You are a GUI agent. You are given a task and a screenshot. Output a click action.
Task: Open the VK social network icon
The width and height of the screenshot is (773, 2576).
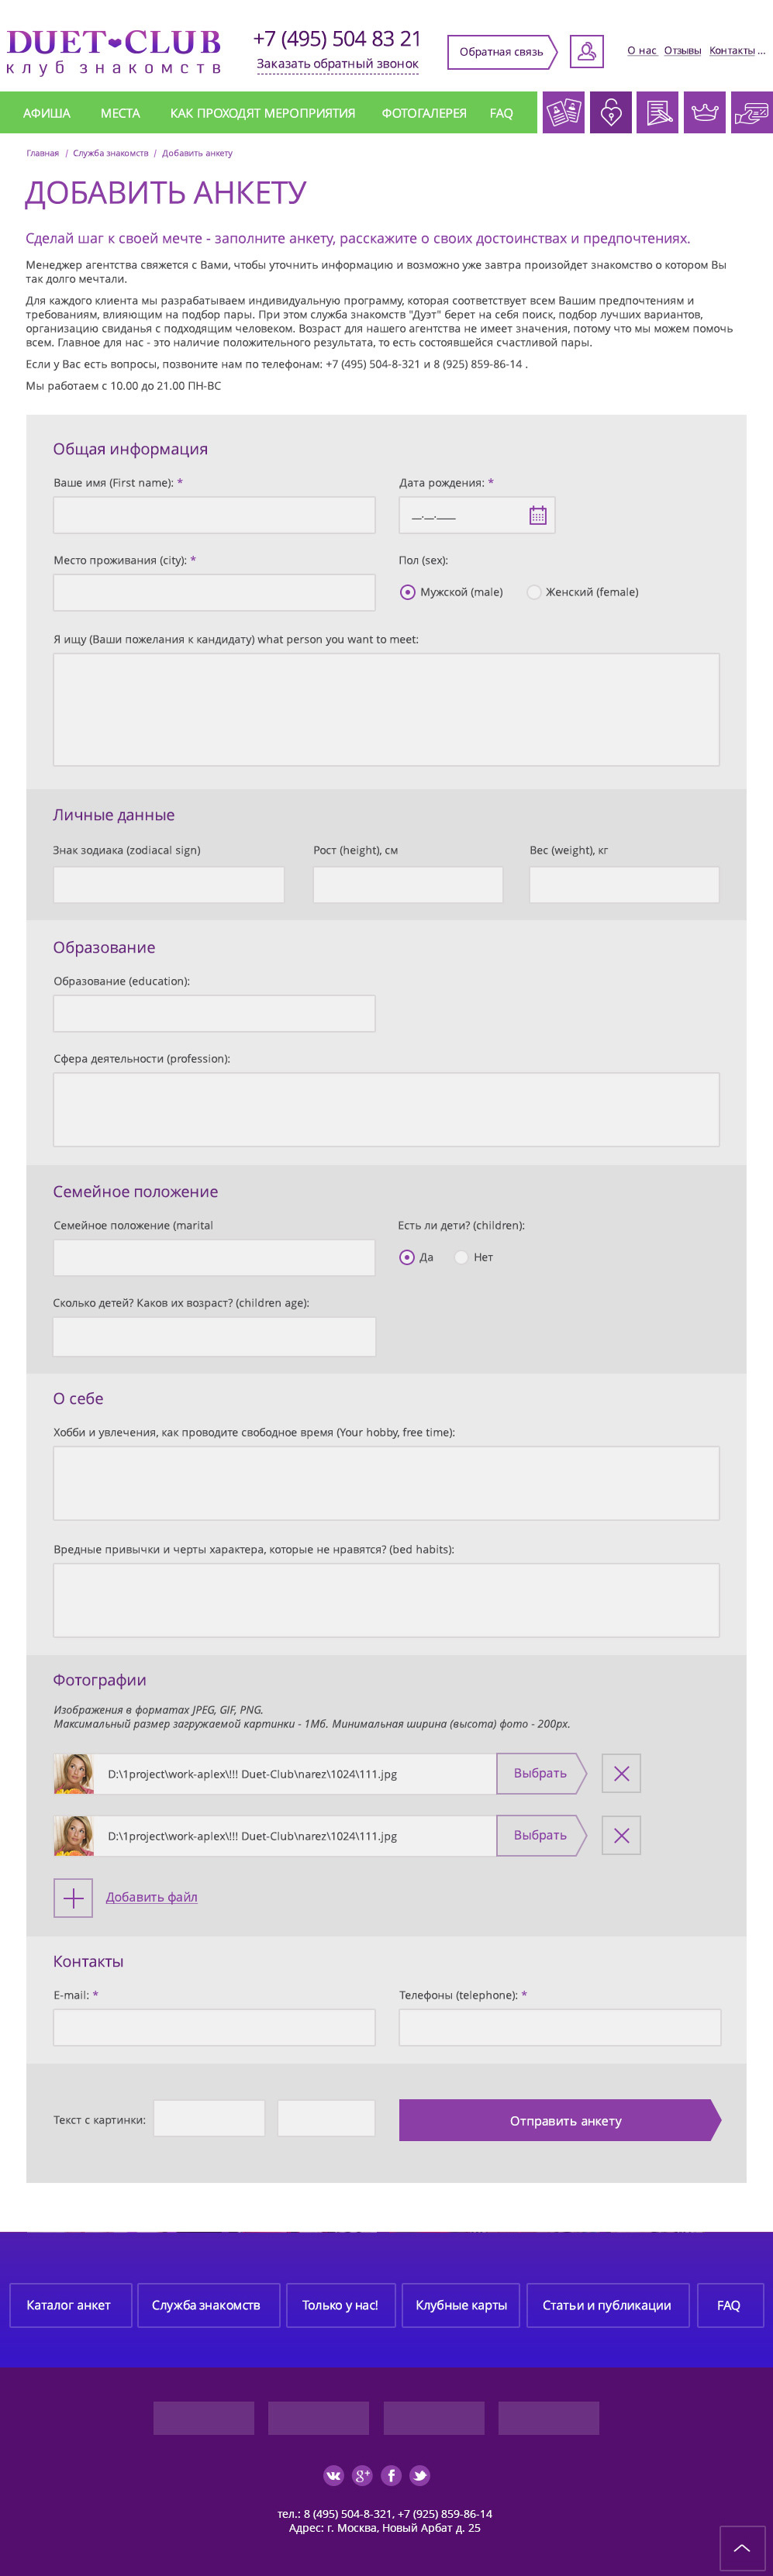(333, 2475)
